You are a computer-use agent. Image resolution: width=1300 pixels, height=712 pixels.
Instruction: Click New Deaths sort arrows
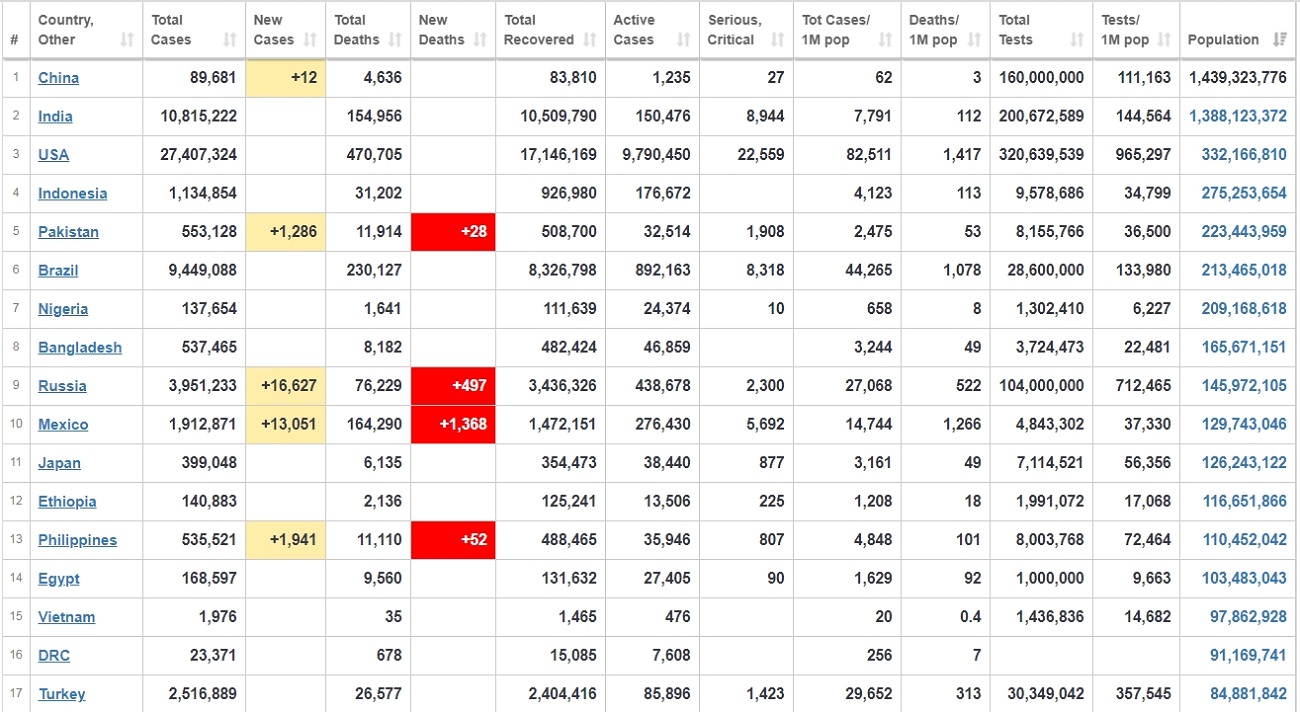480,40
